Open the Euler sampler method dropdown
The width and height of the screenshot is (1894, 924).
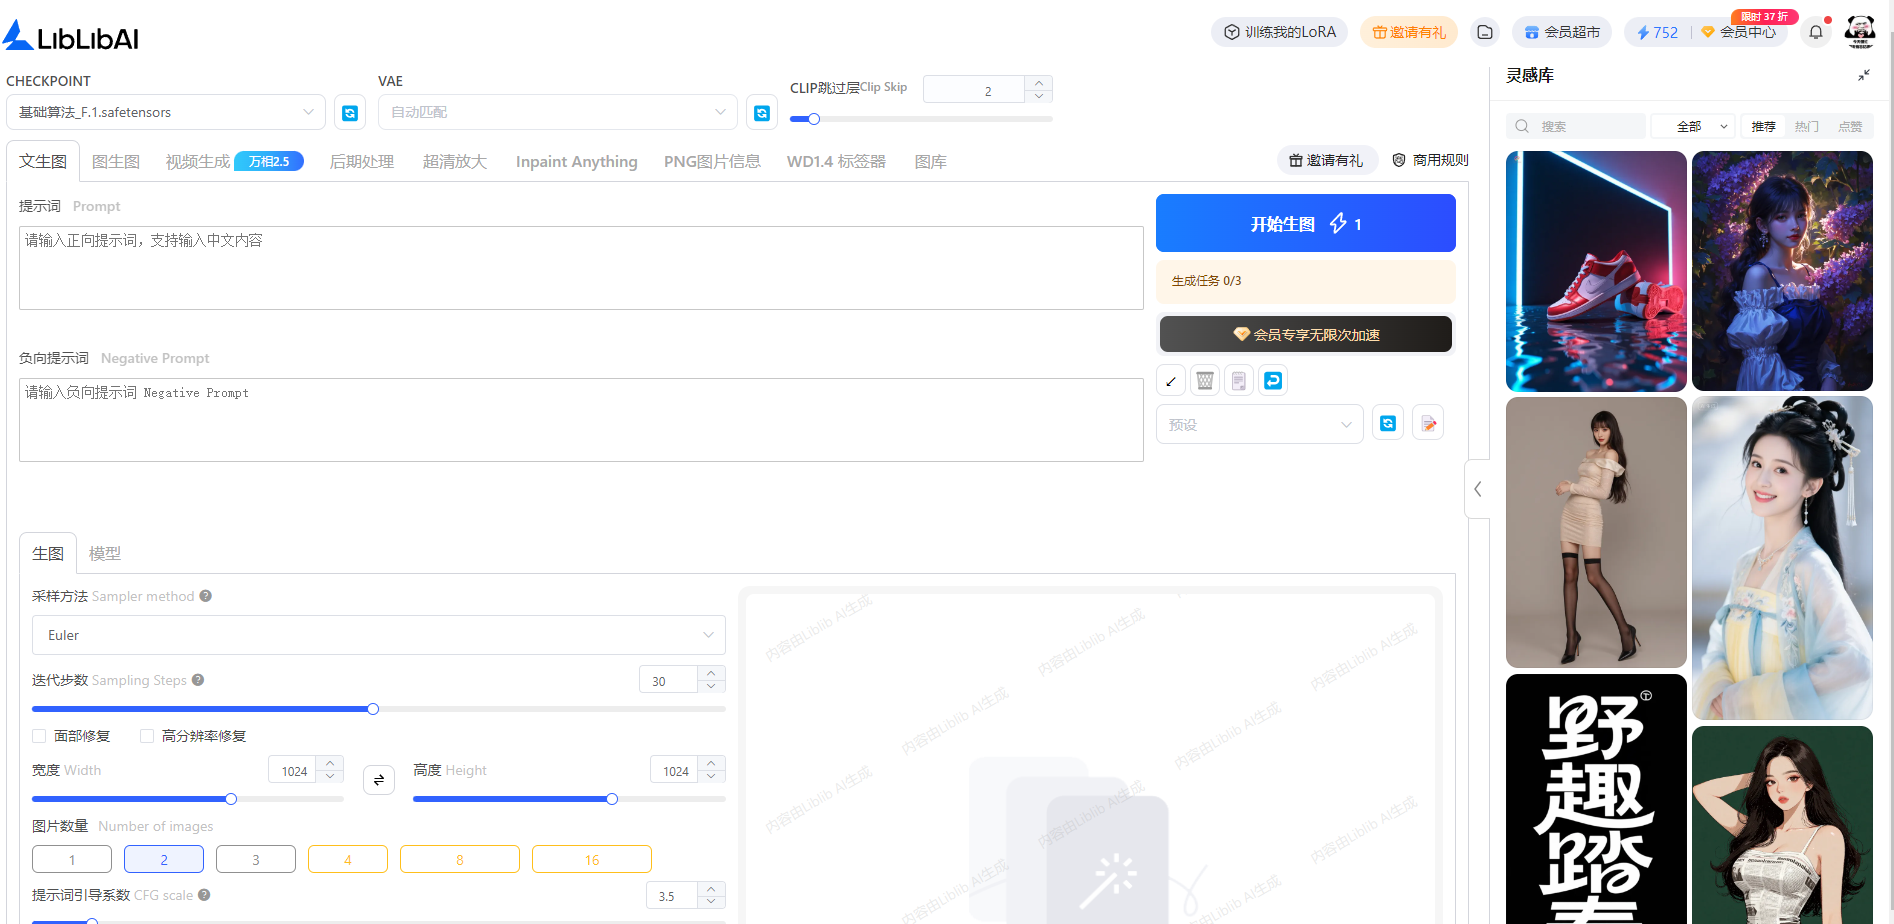click(379, 635)
